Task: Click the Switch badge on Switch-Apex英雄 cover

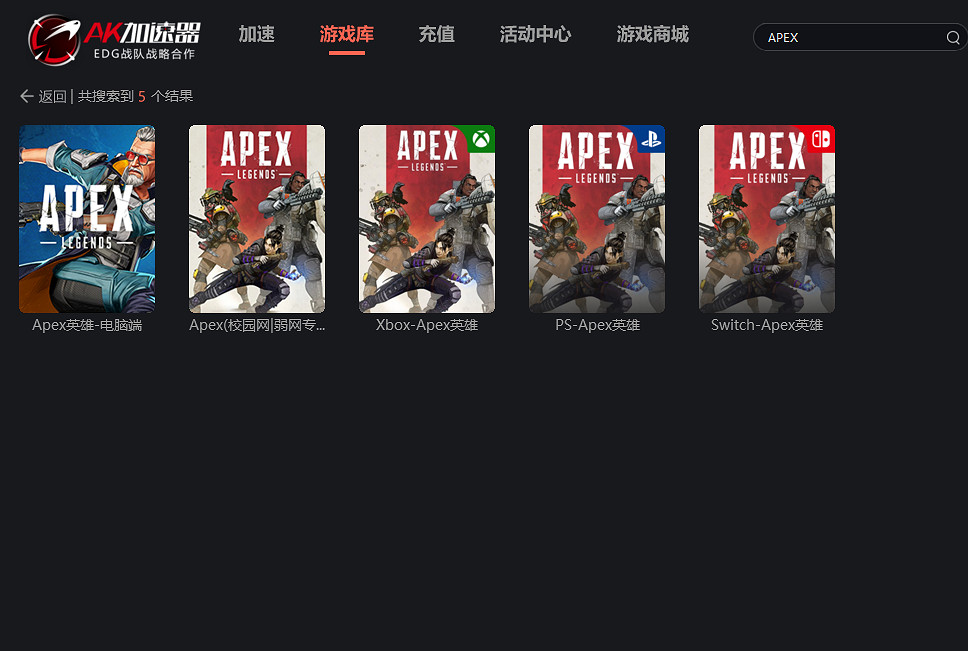Action: pyautogui.click(x=821, y=139)
